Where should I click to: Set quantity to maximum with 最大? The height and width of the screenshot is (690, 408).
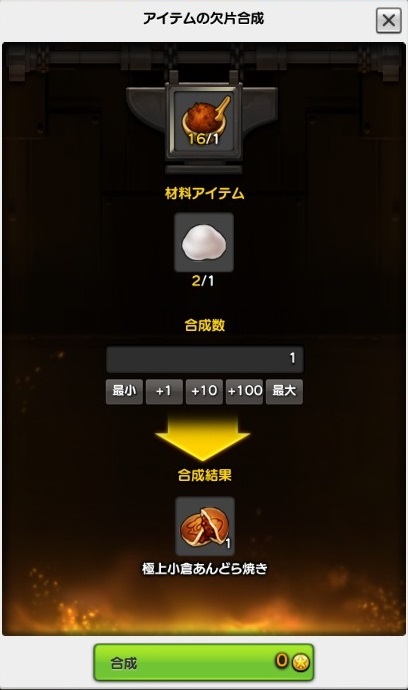pyautogui.click(x=284, y=391)
